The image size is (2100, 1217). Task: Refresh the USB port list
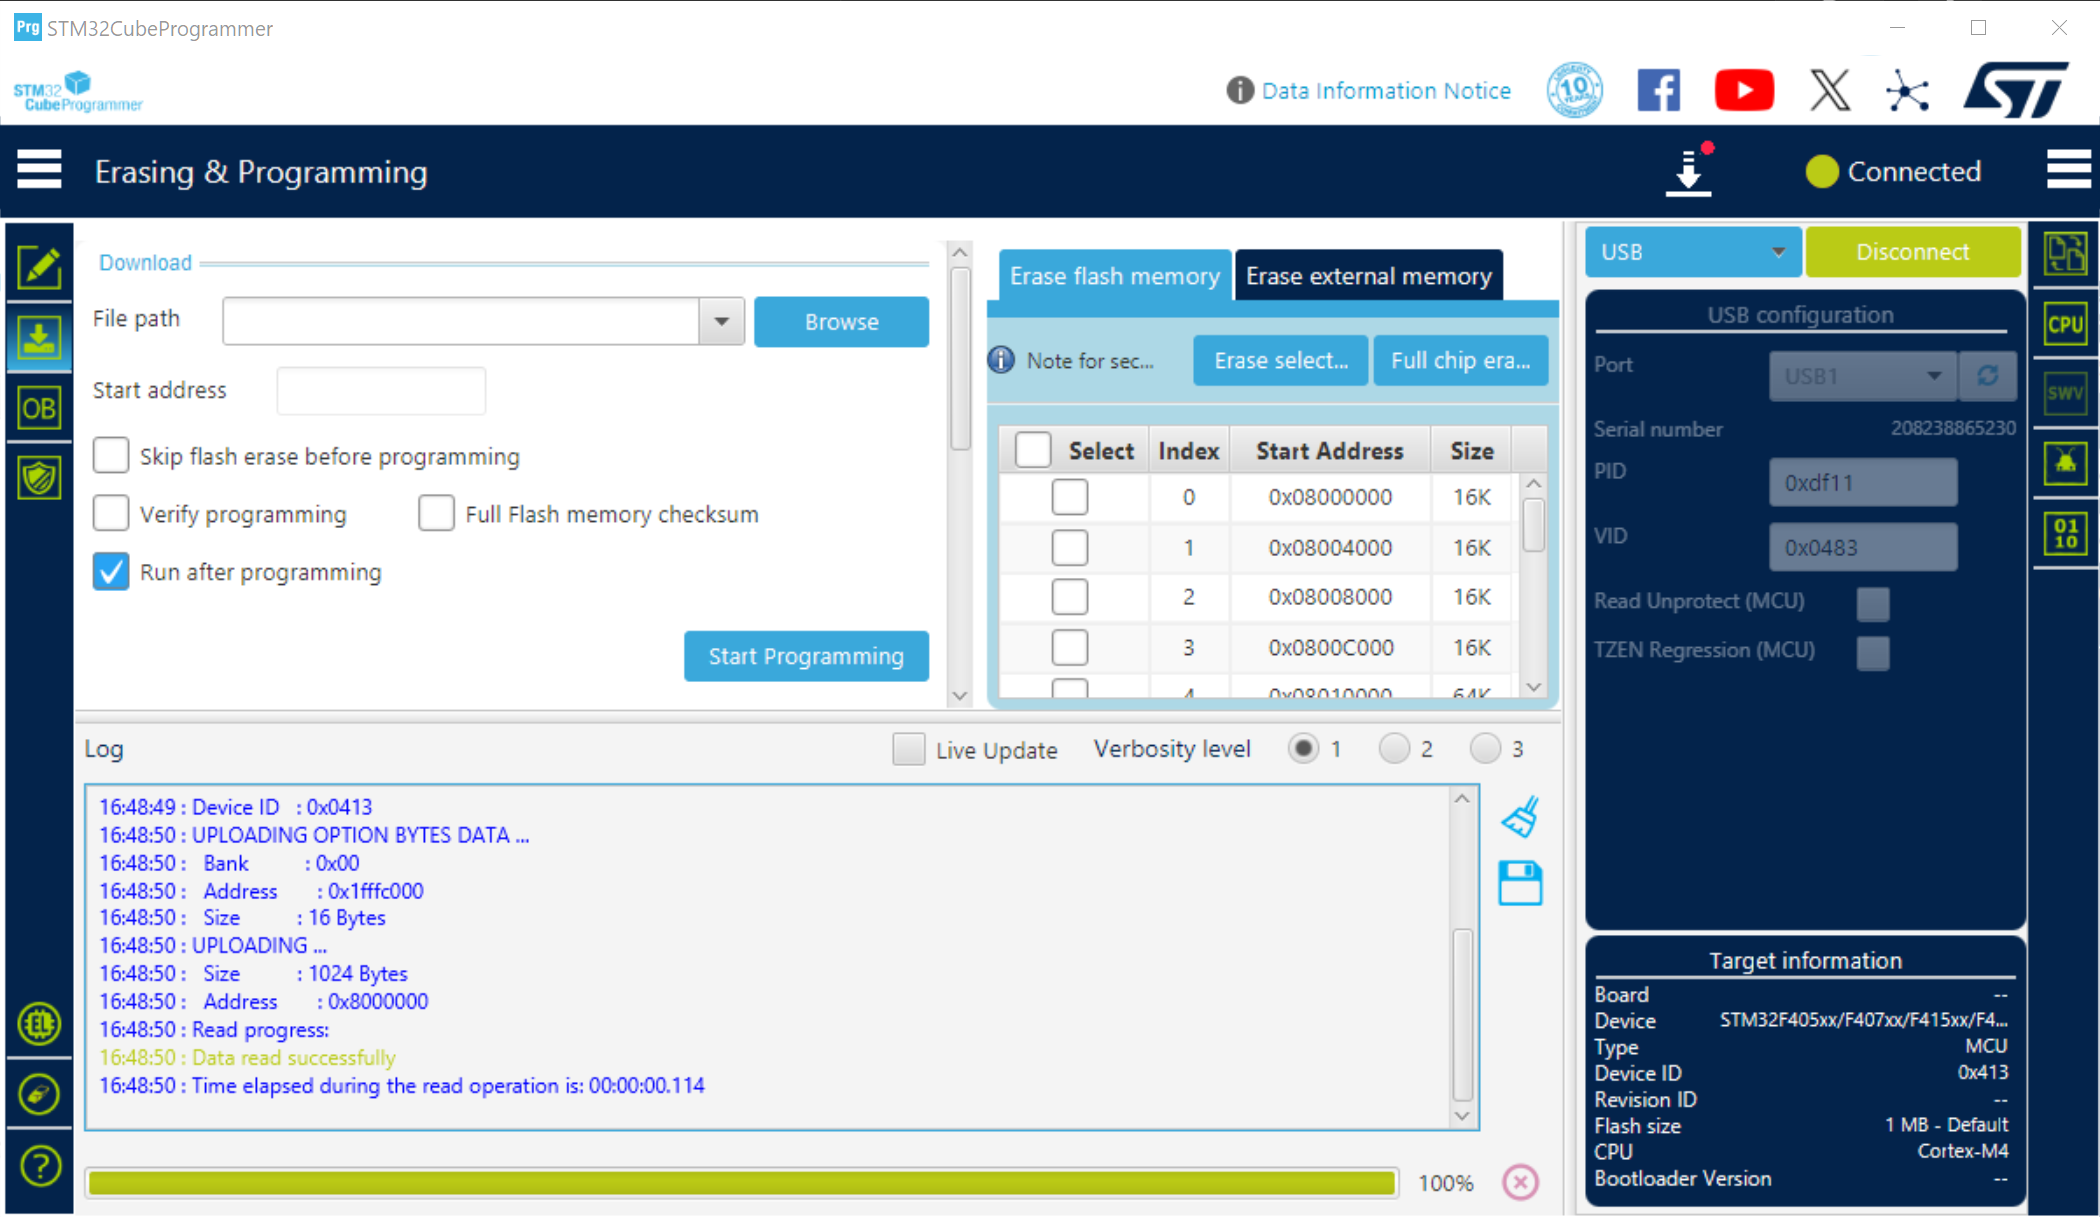coord(1988,376)
